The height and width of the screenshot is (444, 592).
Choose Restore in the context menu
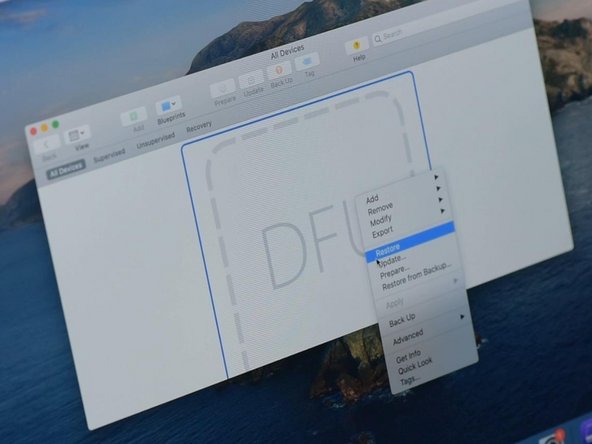(x=409, y=242)
